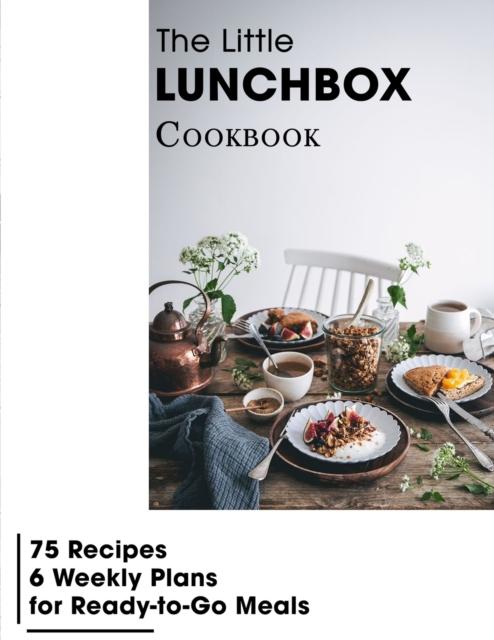Select the "75 Recipes" line
494x640 pixels.
[x=98, y=549]
